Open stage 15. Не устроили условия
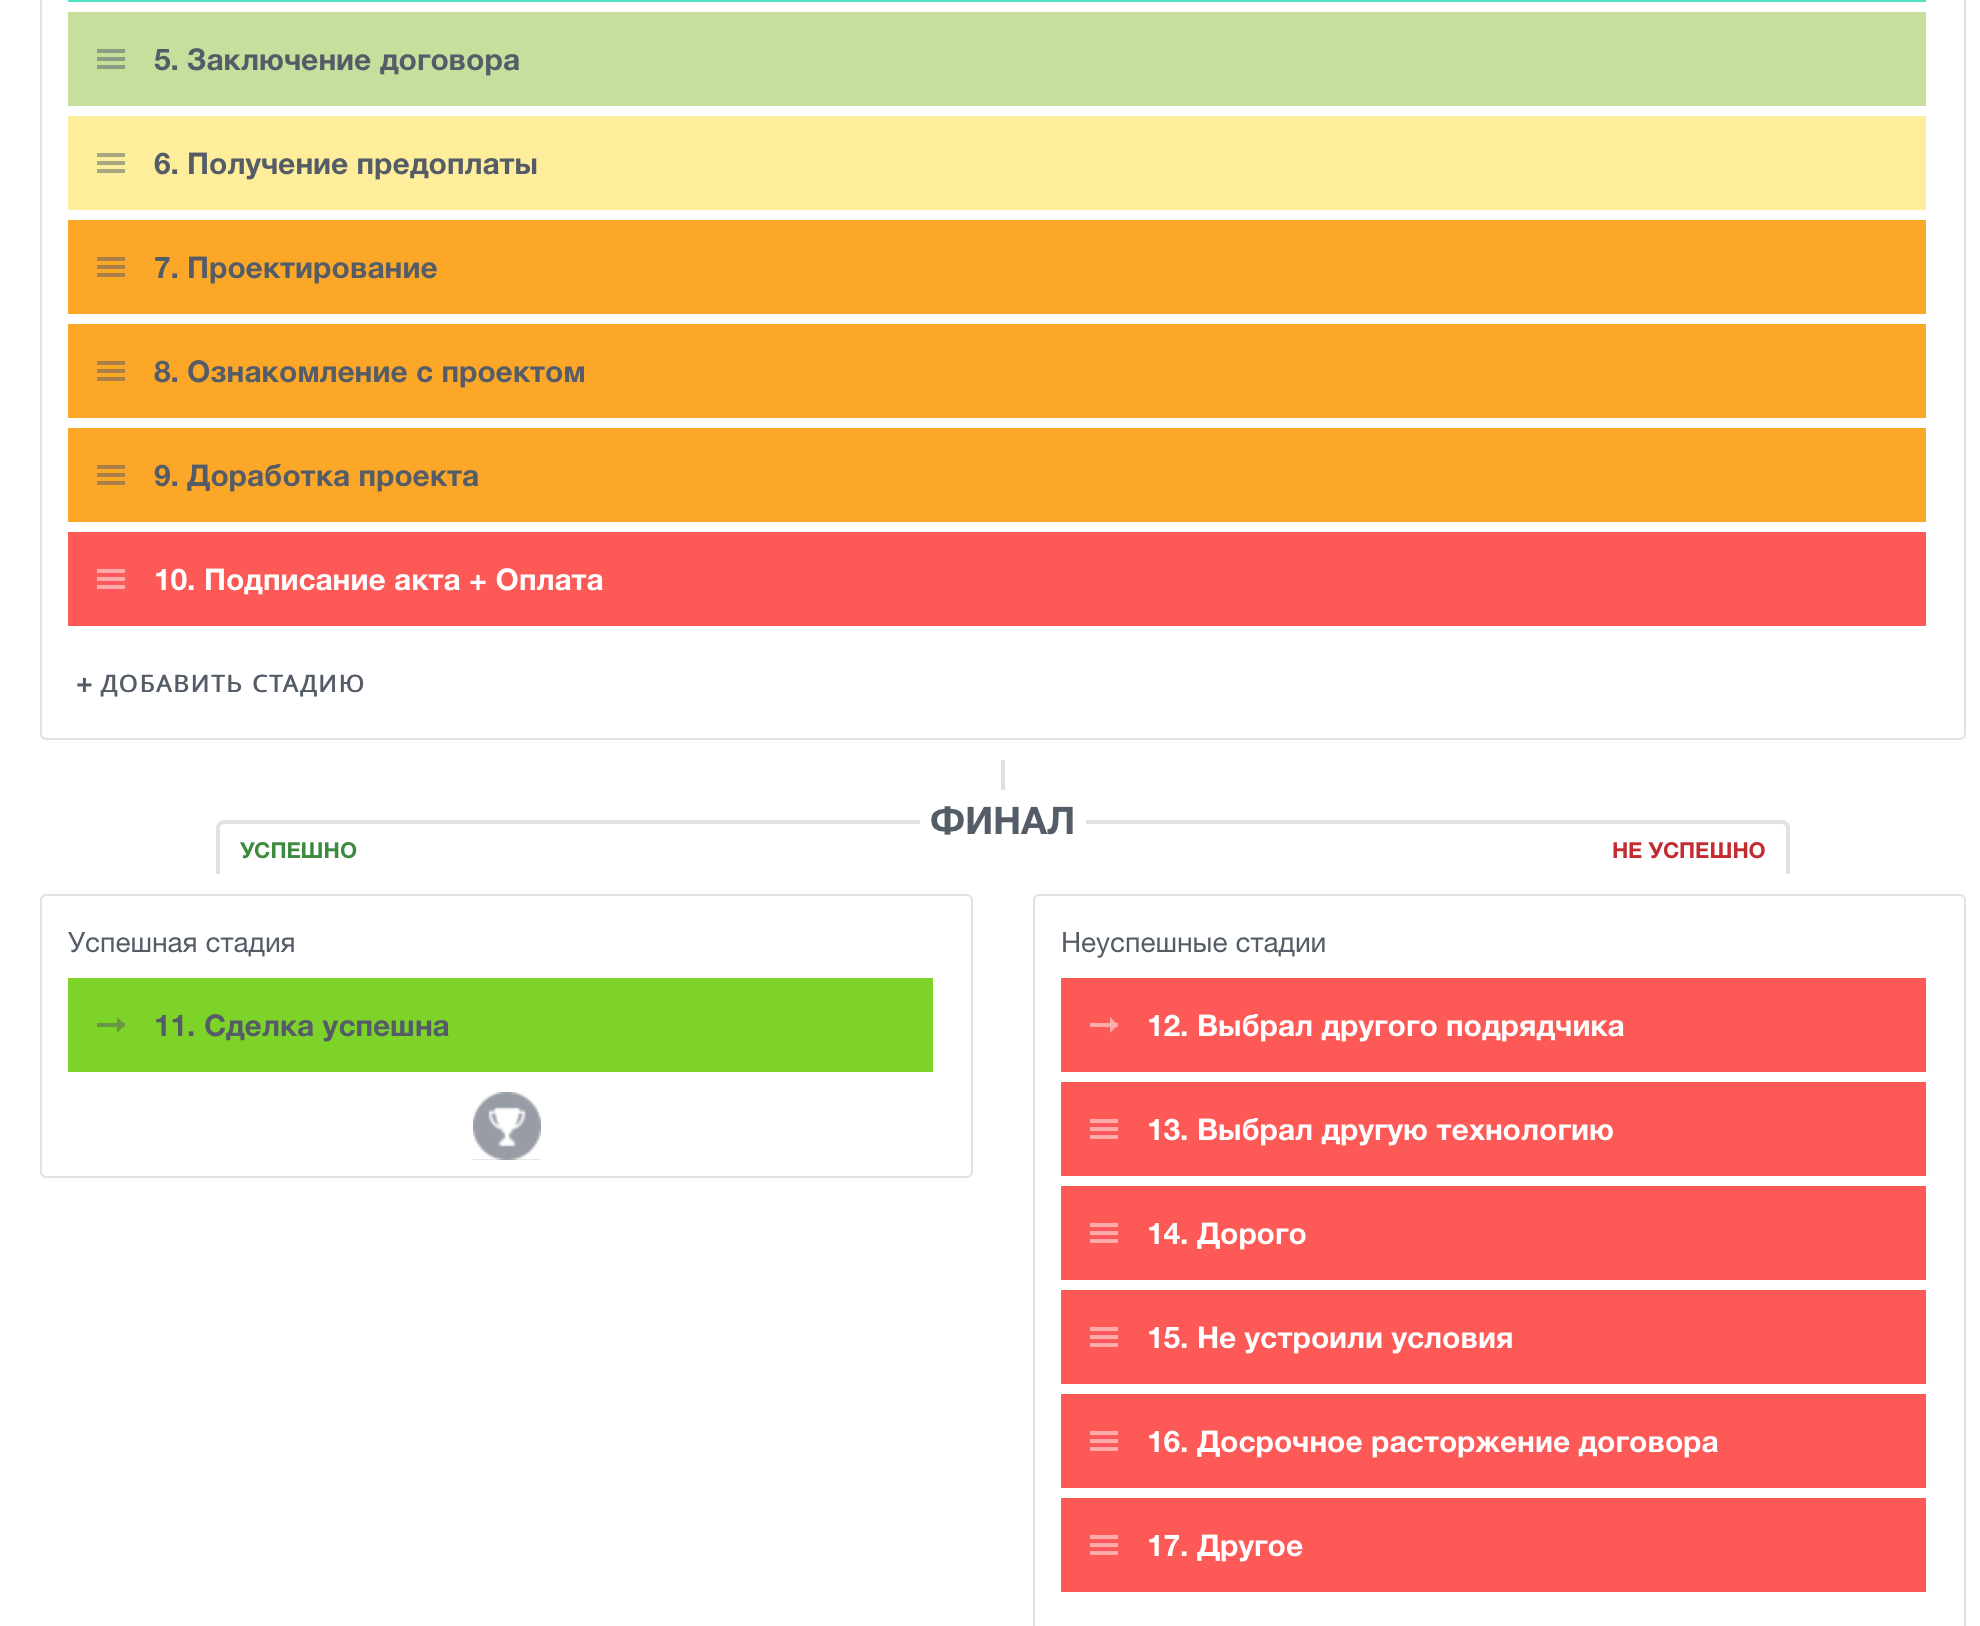This screenshot has width=1980, height=1626. coord(1330,1338)
